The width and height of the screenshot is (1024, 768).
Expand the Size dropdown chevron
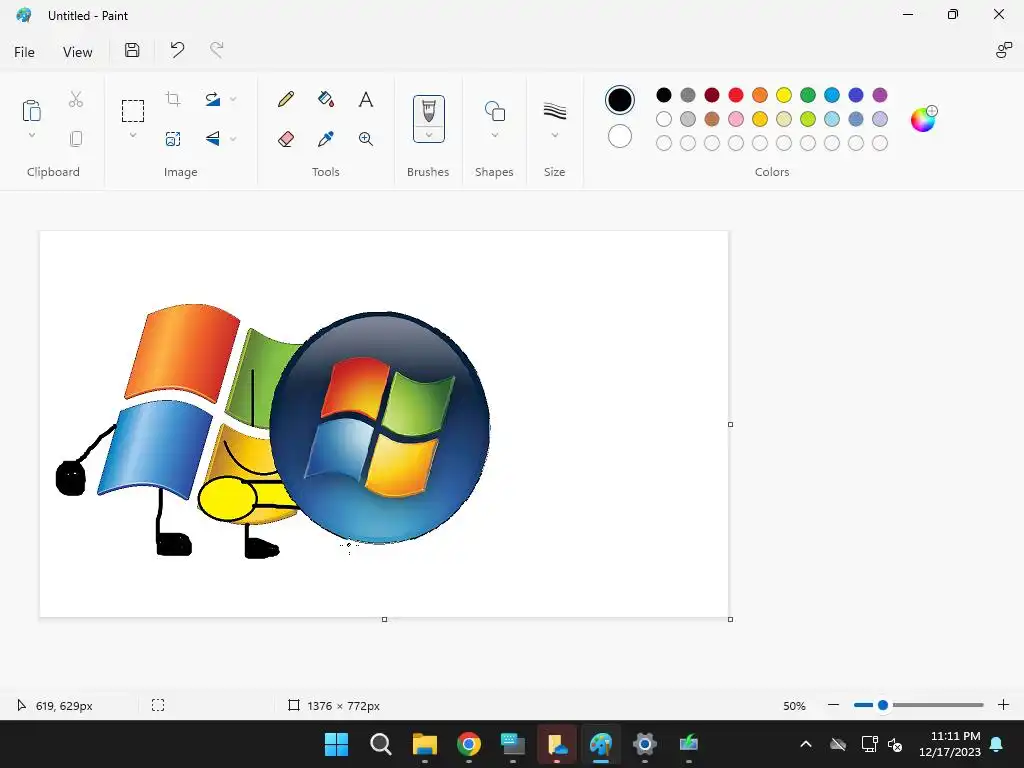click(x=554, y=135)
